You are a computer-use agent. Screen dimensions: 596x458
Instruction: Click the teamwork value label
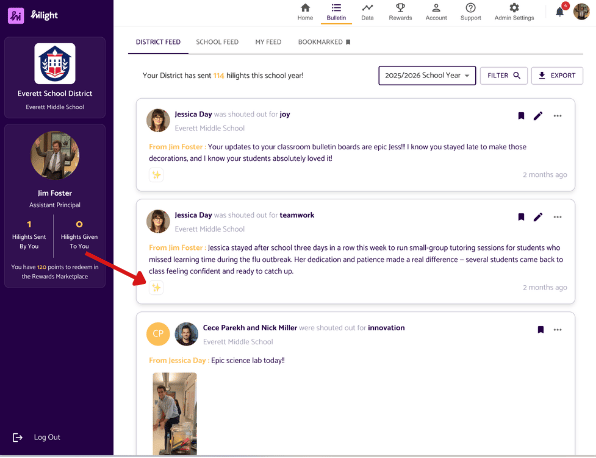[297, 215]
